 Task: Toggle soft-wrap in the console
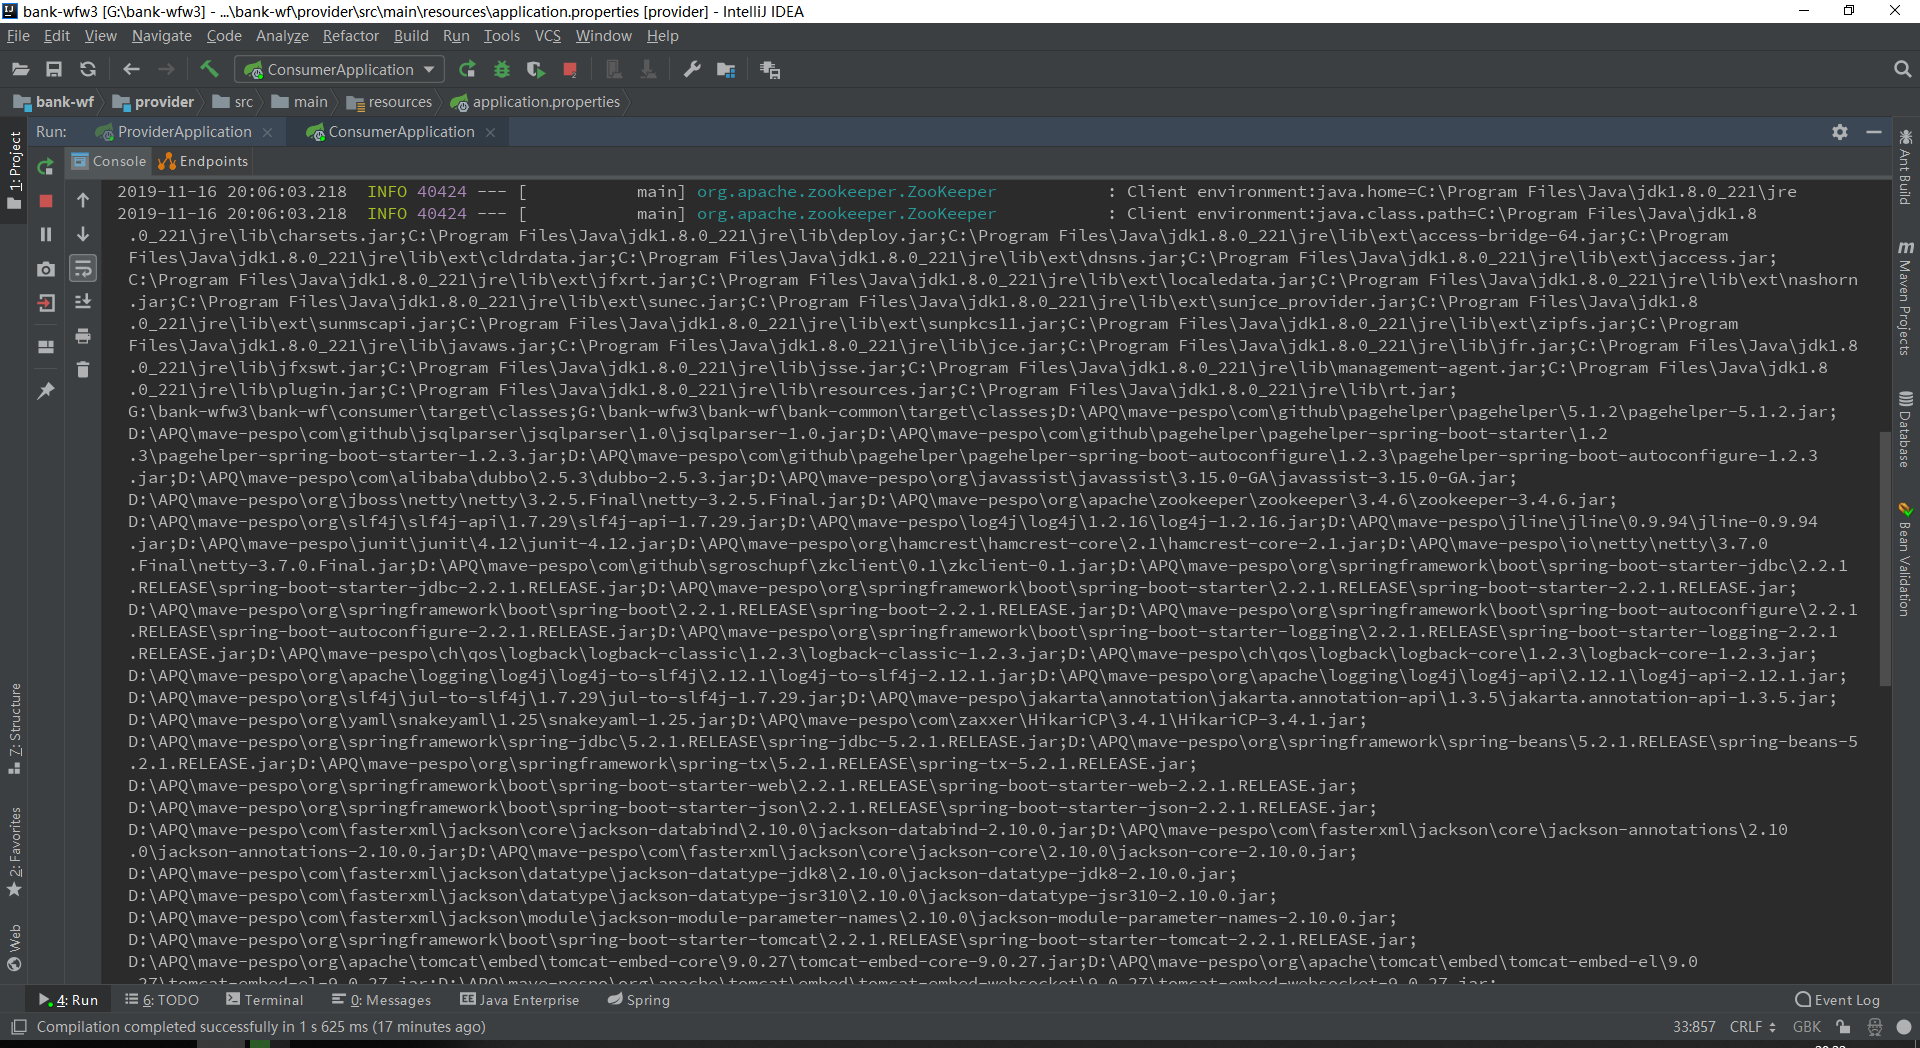pos(83,268)
